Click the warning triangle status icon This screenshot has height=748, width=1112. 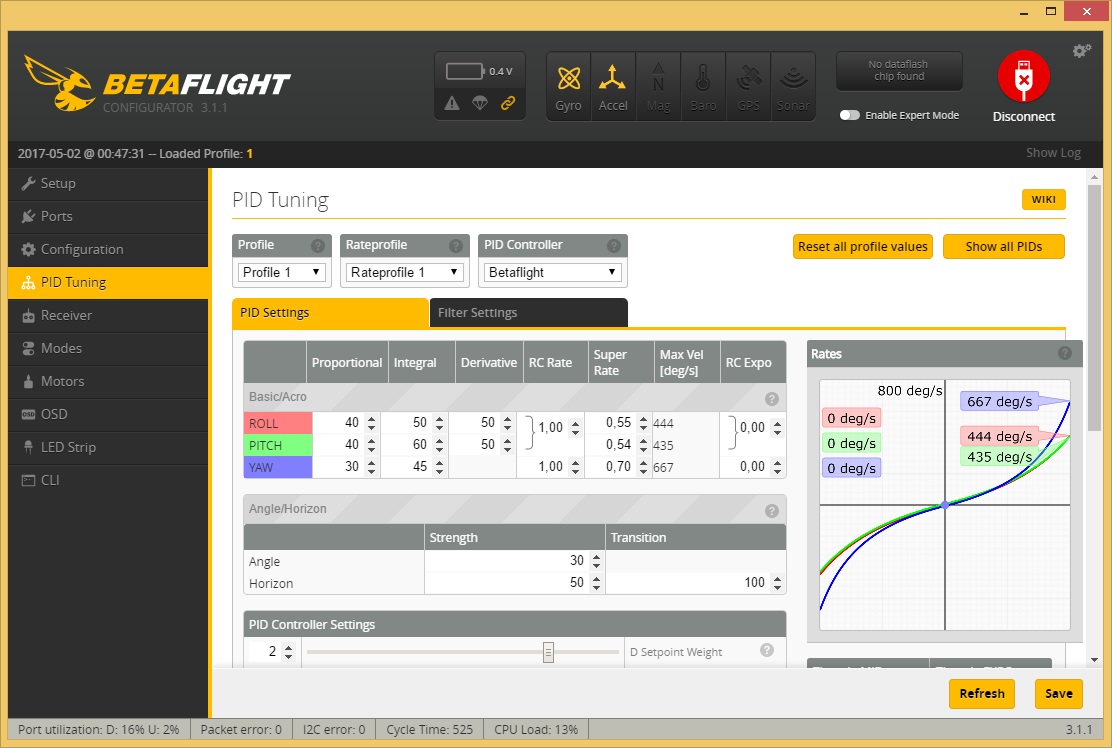click(452, 104)
